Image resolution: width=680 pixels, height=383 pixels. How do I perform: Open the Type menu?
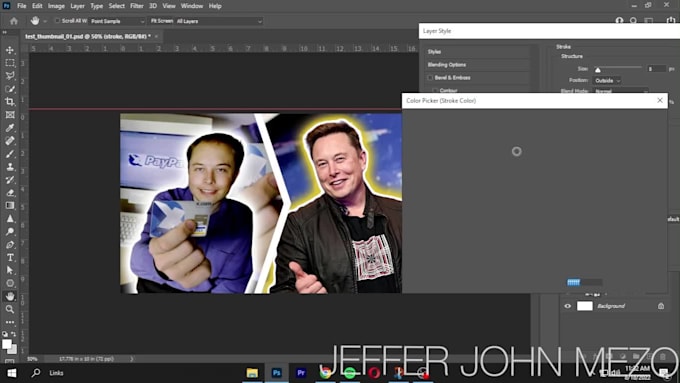[97, 6]
